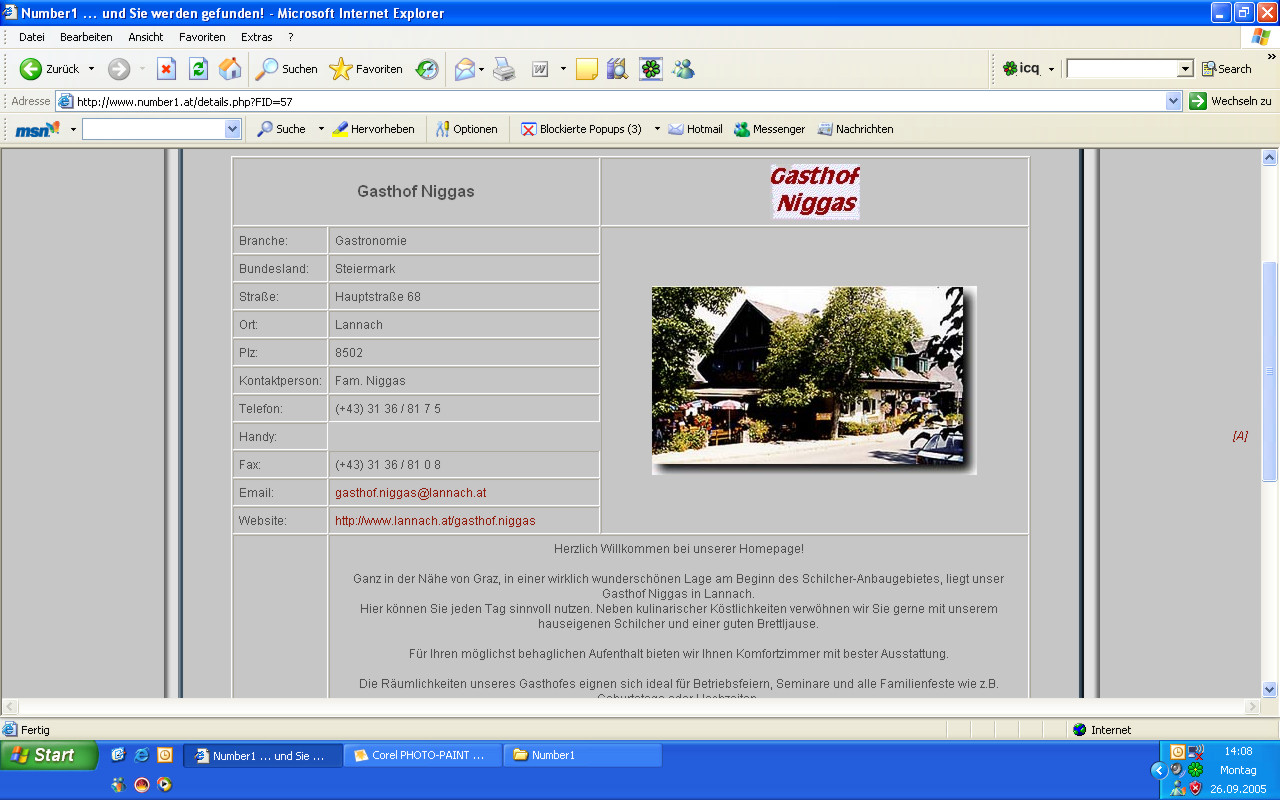The width and height of the screenshot is (1280, 800).
Task: Open the Ansicht menu
Action: coord(145,37)
